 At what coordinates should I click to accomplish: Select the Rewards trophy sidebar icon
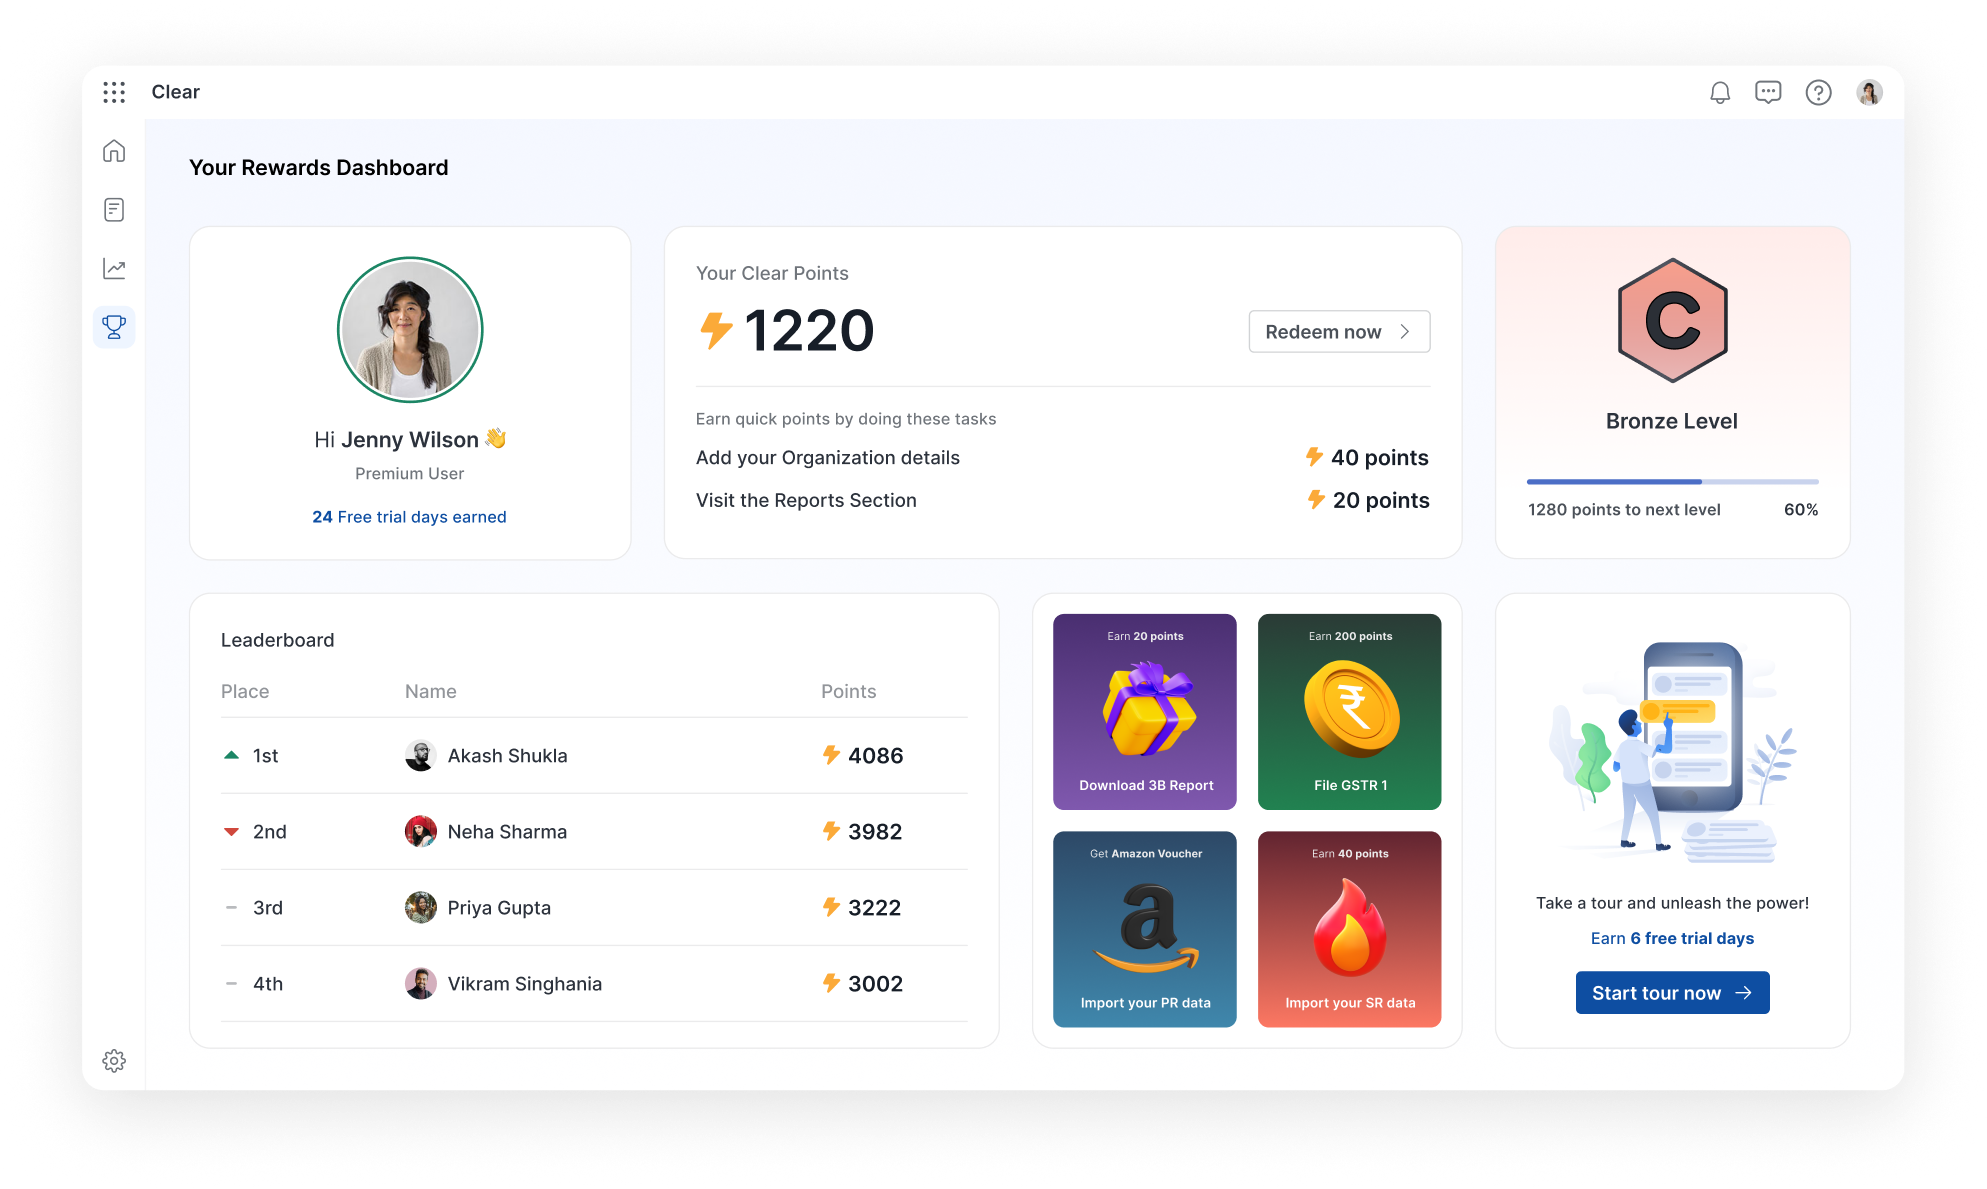pos(114,327)
